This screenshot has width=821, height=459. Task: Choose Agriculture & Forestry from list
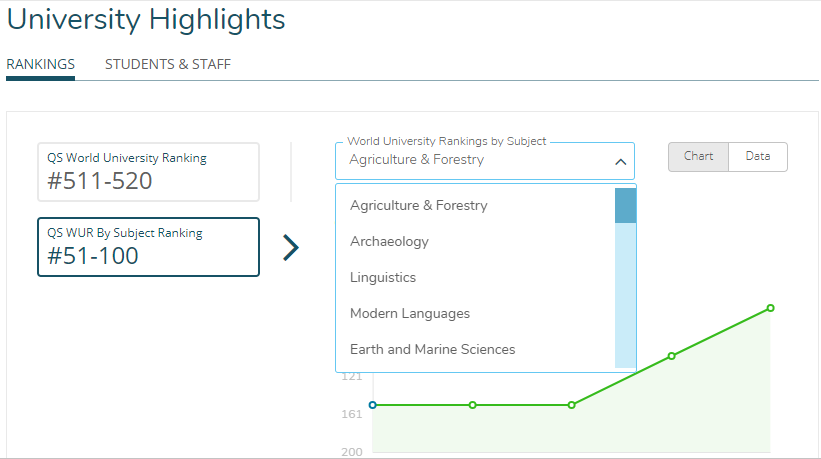419,205
